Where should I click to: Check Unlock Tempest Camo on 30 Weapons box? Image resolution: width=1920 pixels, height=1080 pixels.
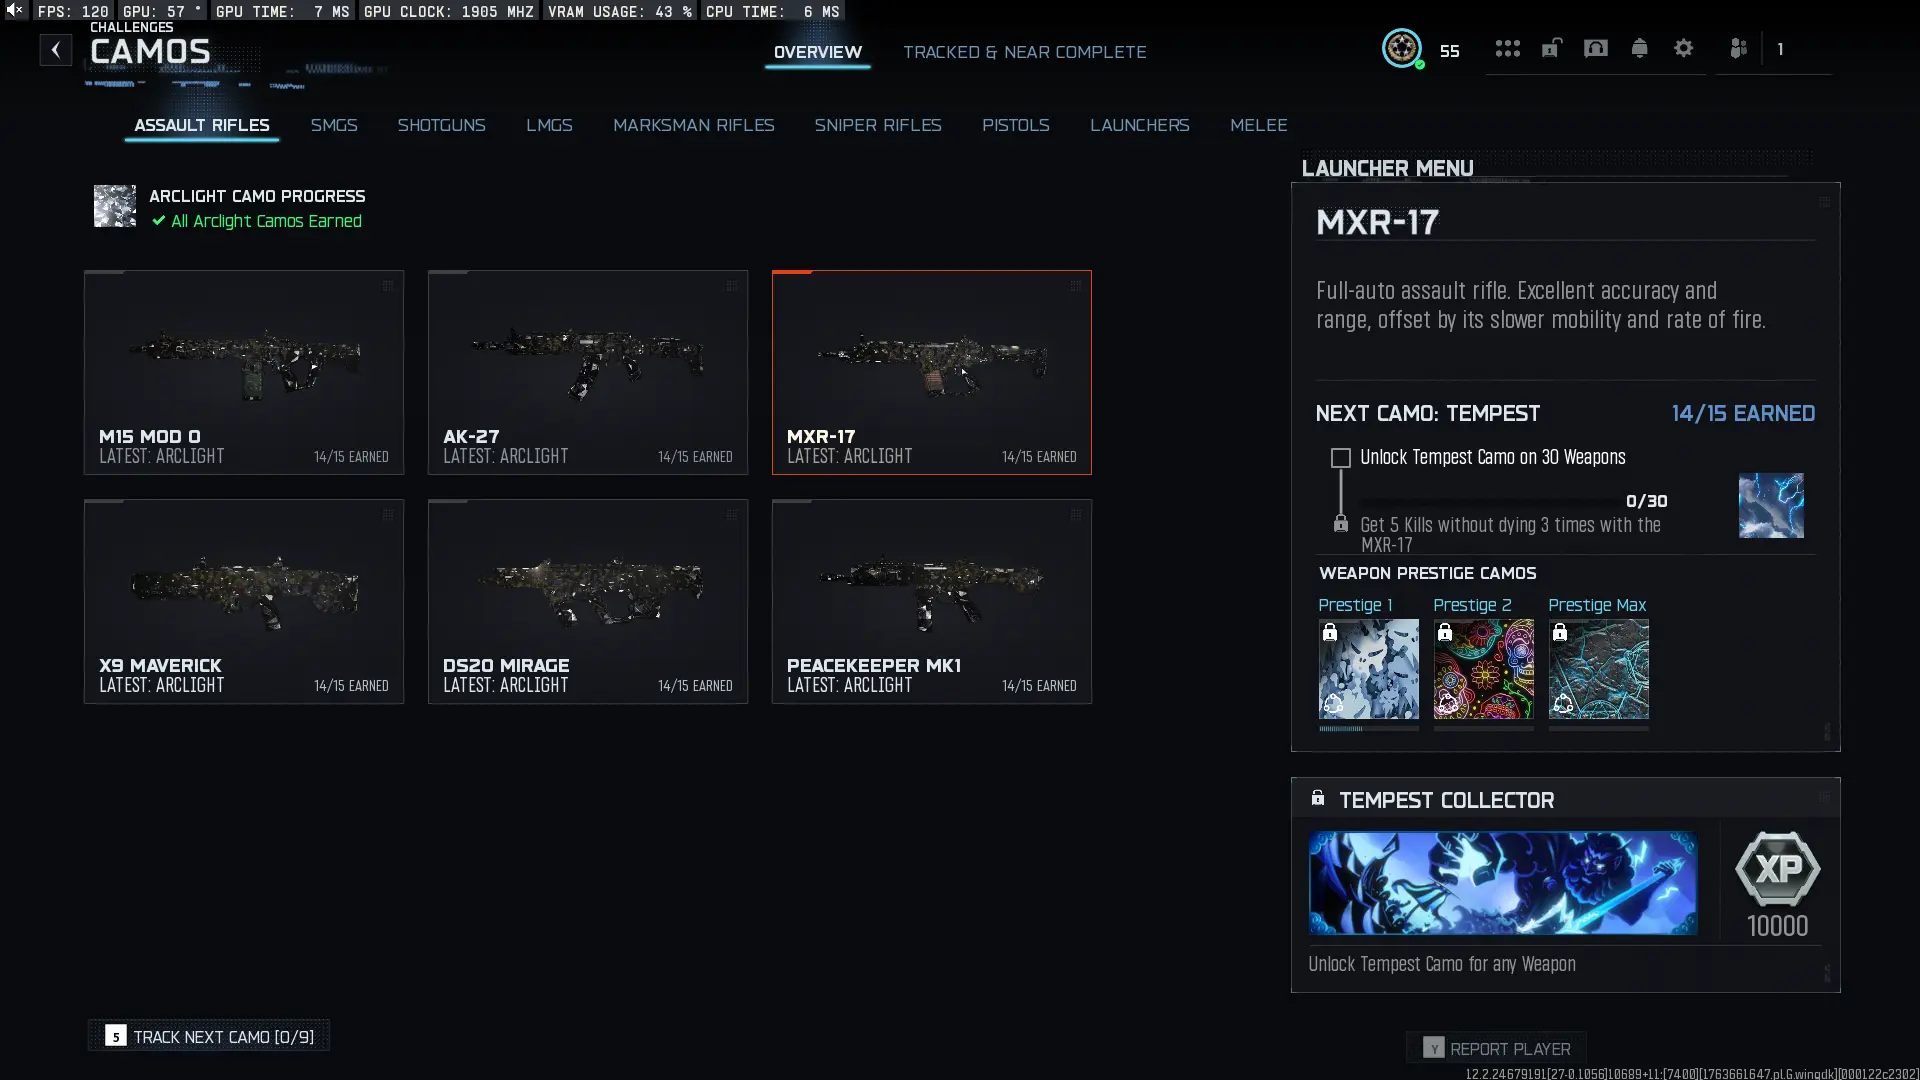click(x=1340, y=458)
